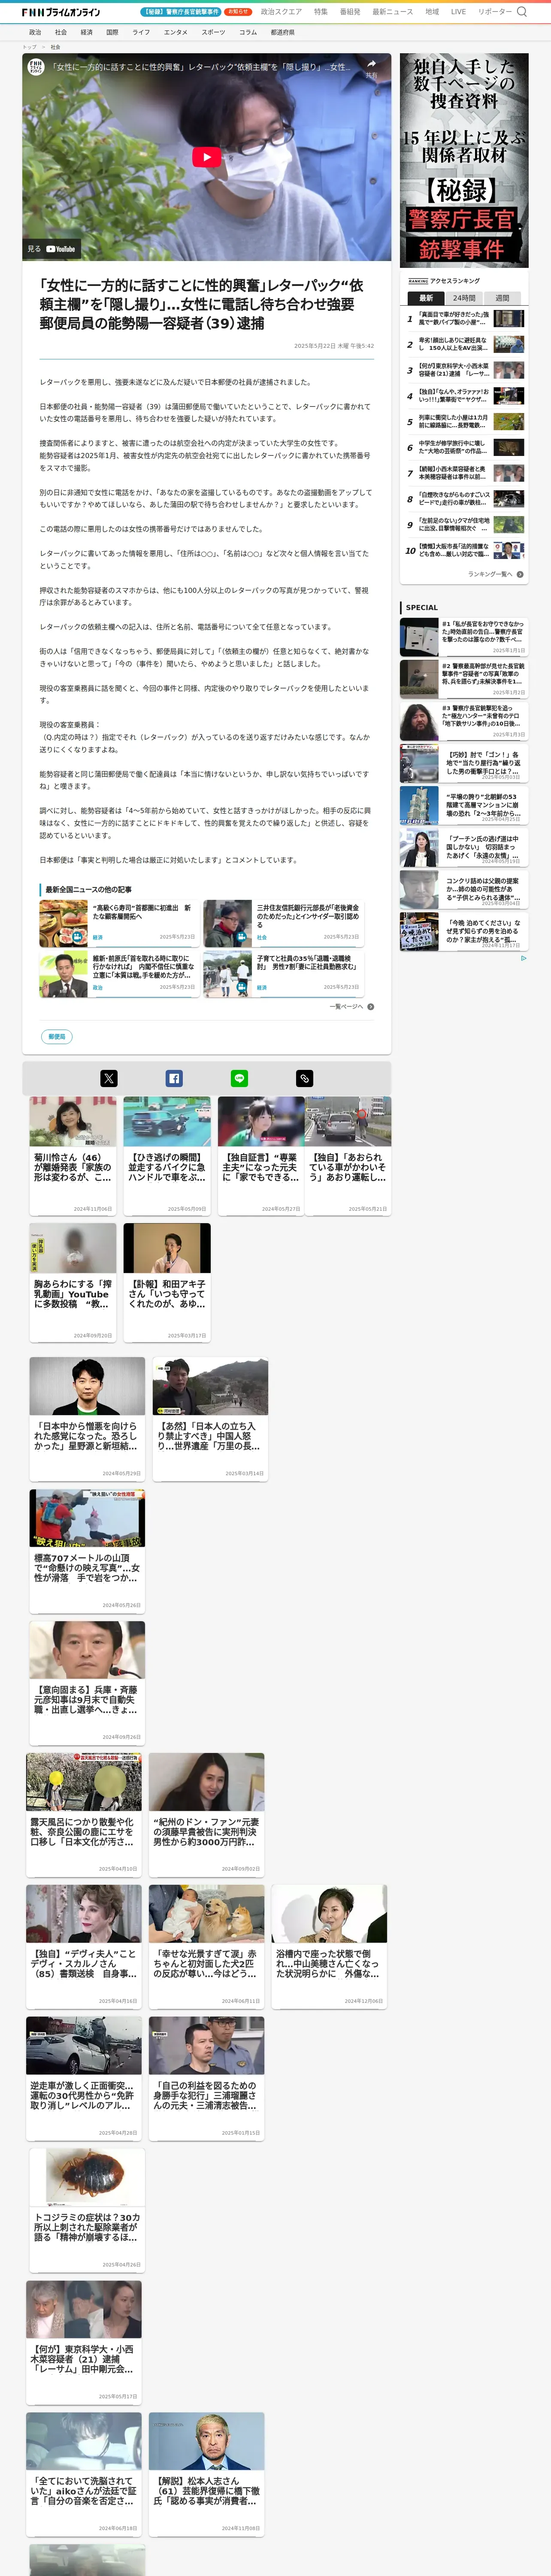Open card about トコジラミの症状
The height and width of the screenshot is (2576, 551).
pyautogui.click(x=87, y=2211)
